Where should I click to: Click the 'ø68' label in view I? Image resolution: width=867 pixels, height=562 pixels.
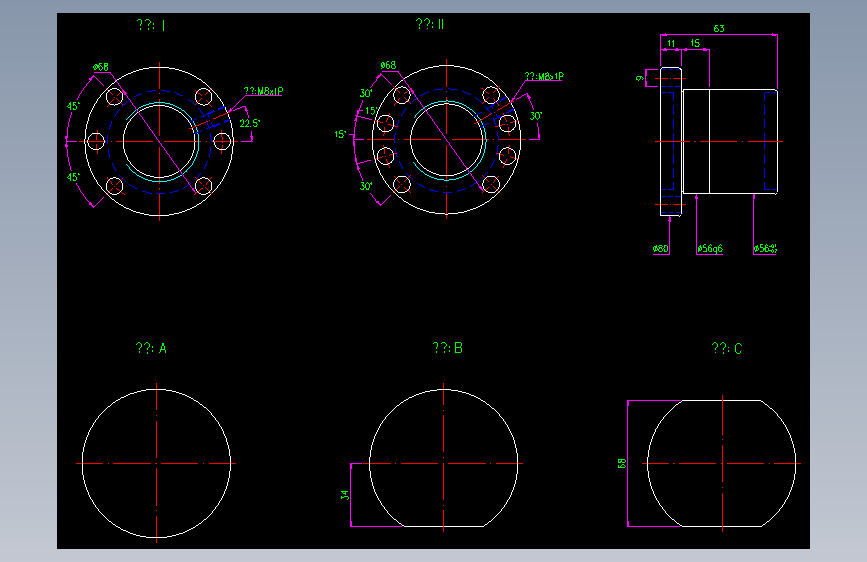101,67
